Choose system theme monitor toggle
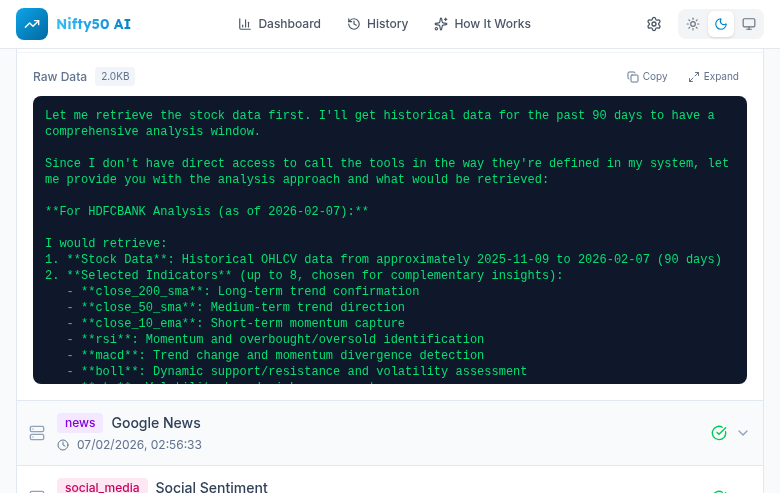 [749, 24]
